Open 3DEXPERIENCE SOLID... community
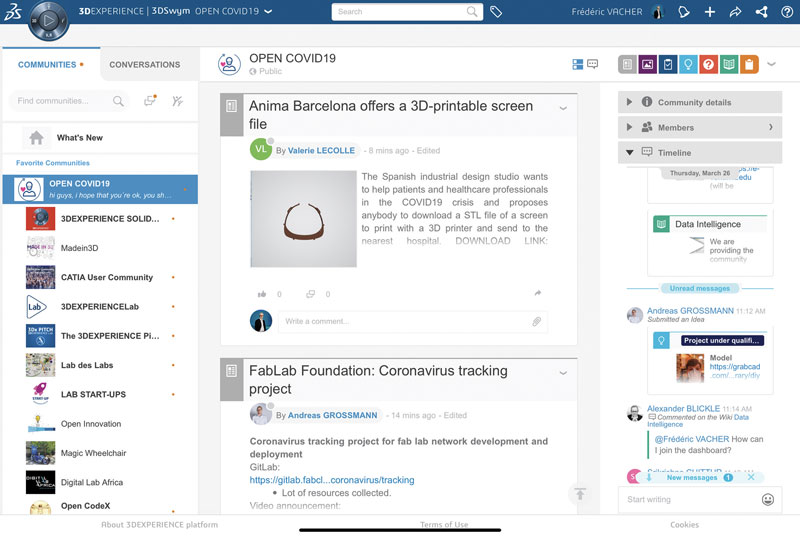 tap(100, 219)
